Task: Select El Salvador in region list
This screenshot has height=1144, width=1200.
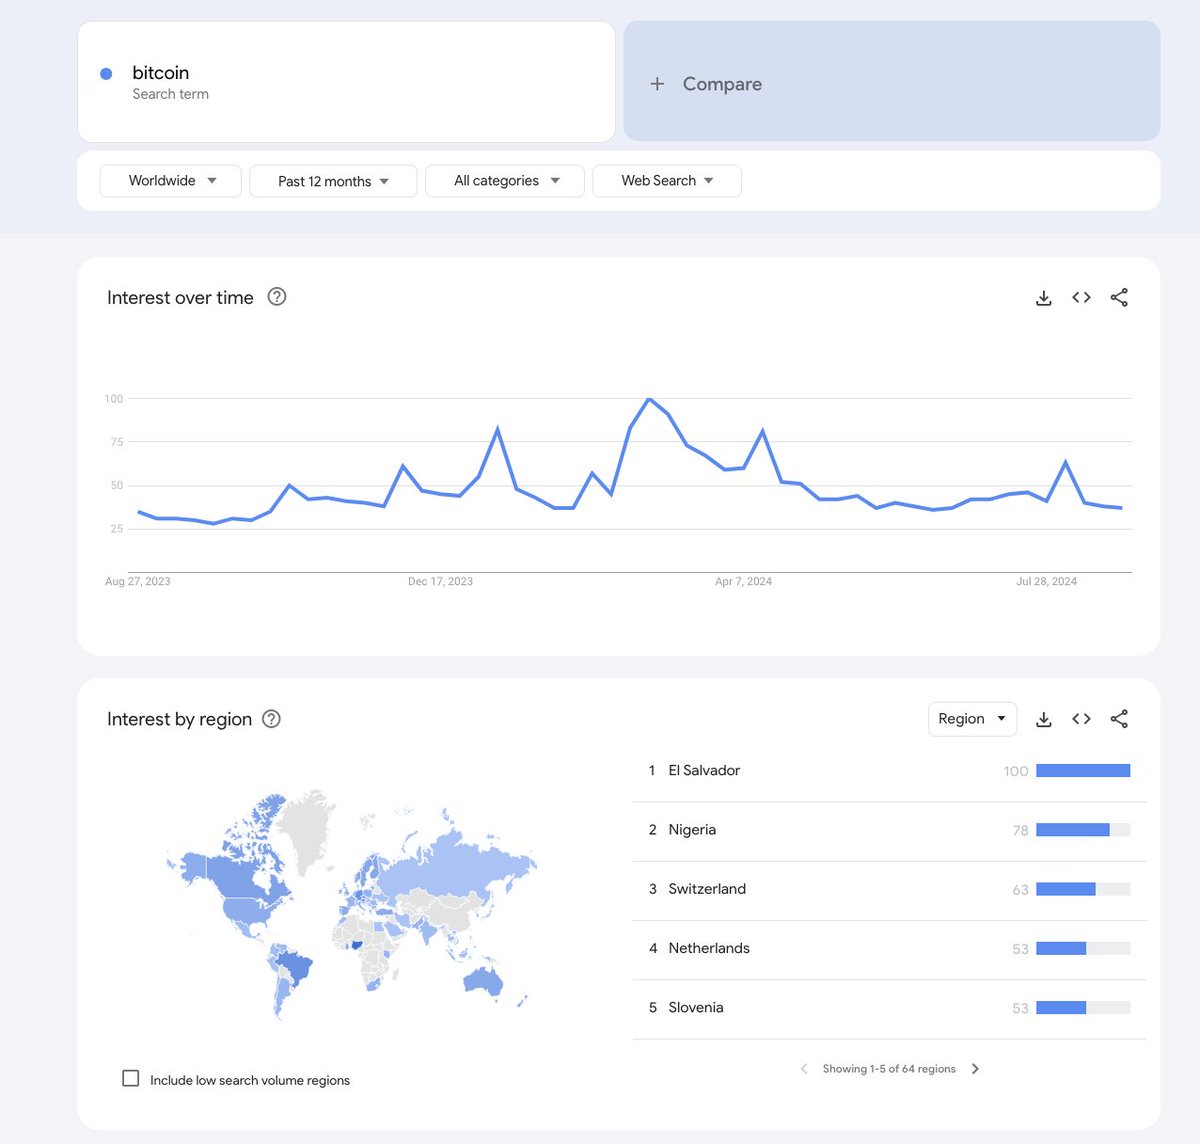Action: 889,771
